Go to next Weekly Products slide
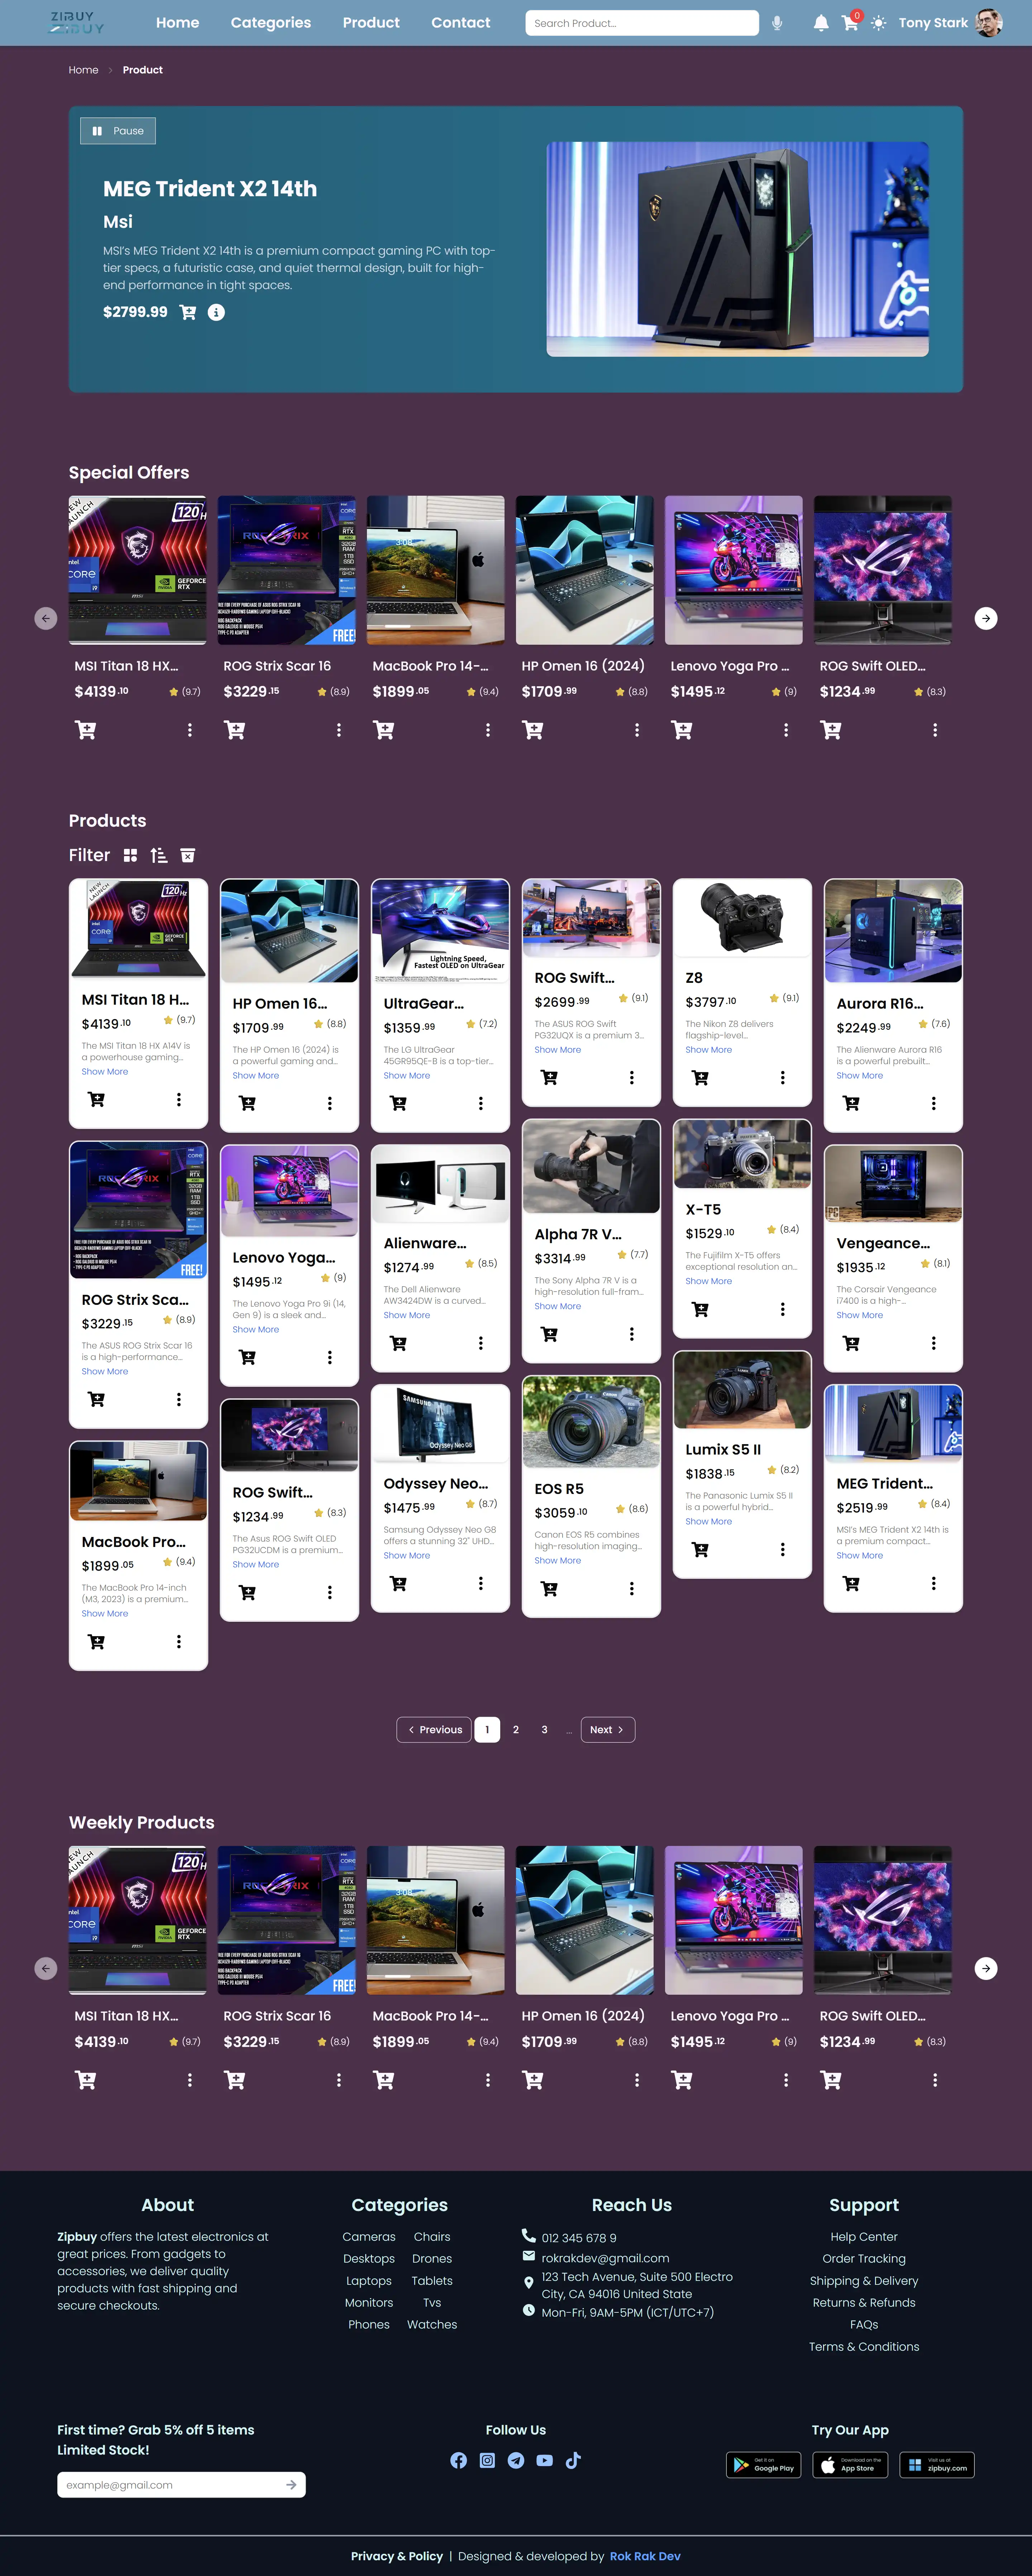 986,1968
